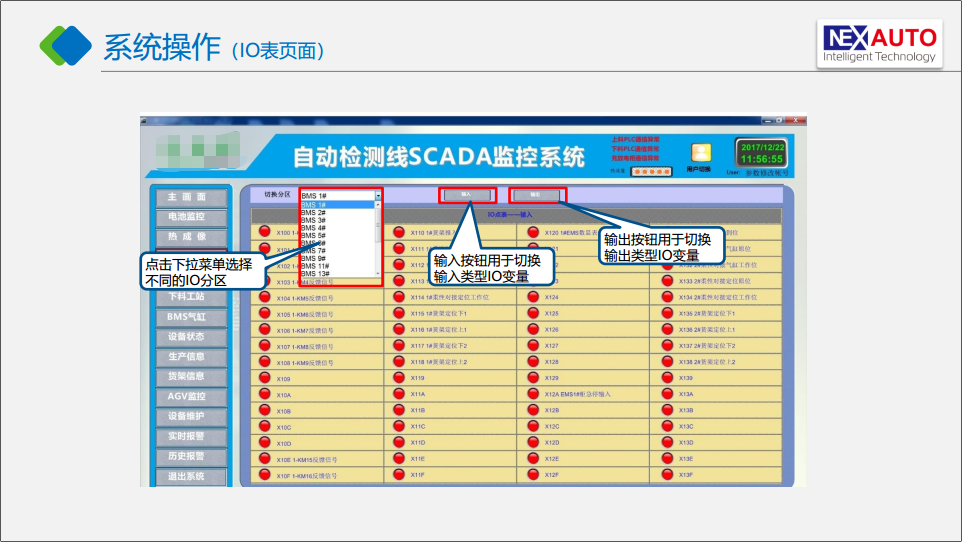
Task: Click the 'X138 2#货架定位上2' label
Action: 707,362
